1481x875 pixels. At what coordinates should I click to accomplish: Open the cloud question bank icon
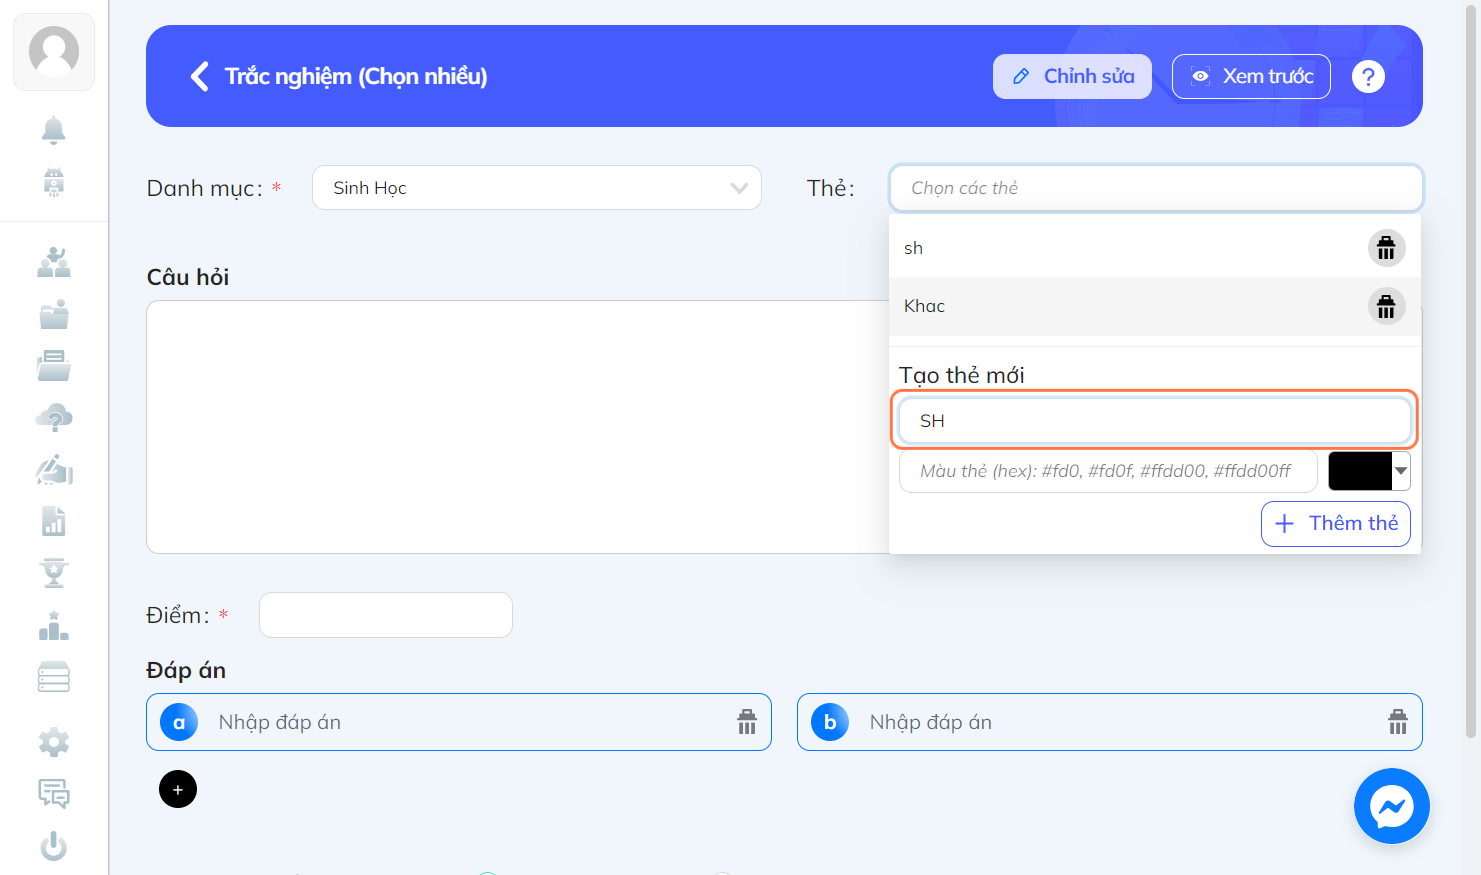[x=54, y=417]
